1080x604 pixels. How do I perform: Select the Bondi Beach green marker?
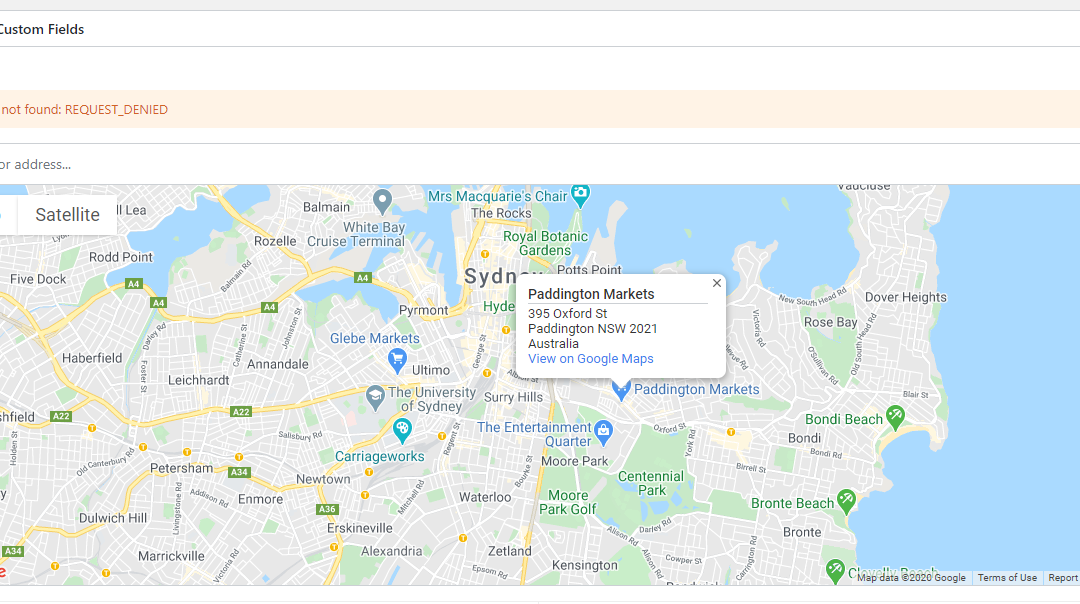tap(895, 417)
